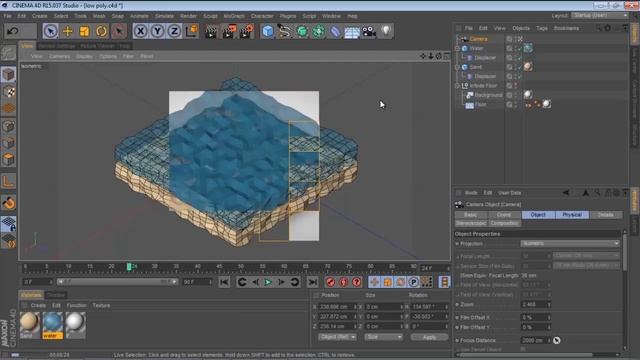Activate the Move tool
The width and height of the screenshot is (640, 360).
pos(67,31)
